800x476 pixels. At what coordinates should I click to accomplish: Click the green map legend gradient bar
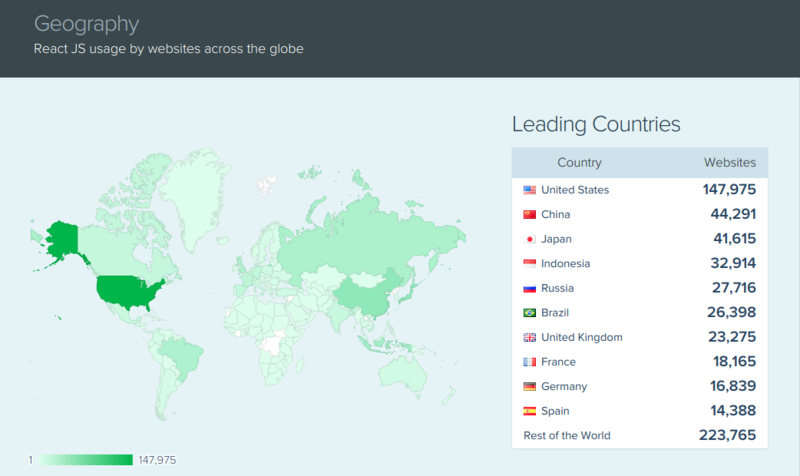pos(85,460)
